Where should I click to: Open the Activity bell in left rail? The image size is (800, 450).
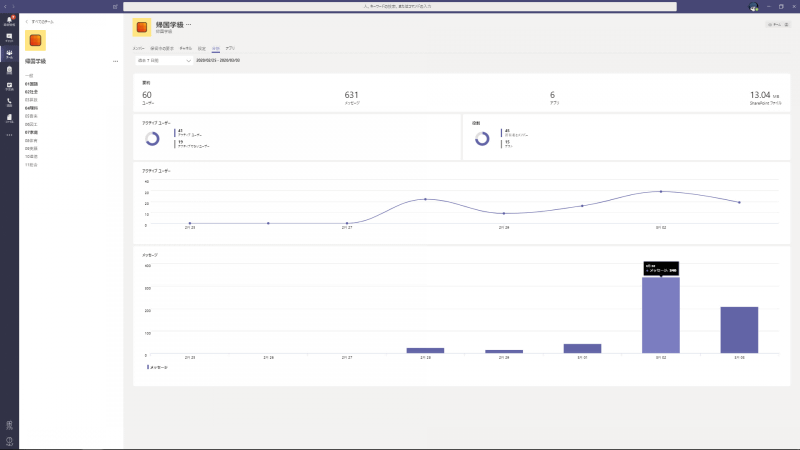(x=9, y=20)
